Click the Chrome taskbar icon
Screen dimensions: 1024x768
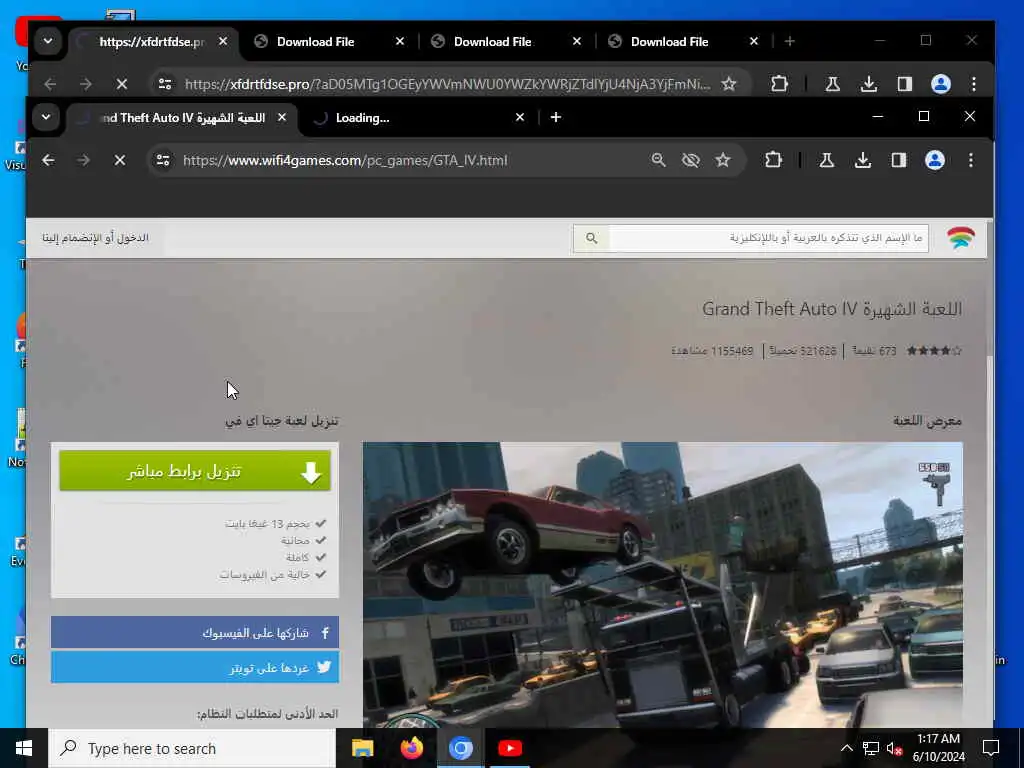[460, 748]
